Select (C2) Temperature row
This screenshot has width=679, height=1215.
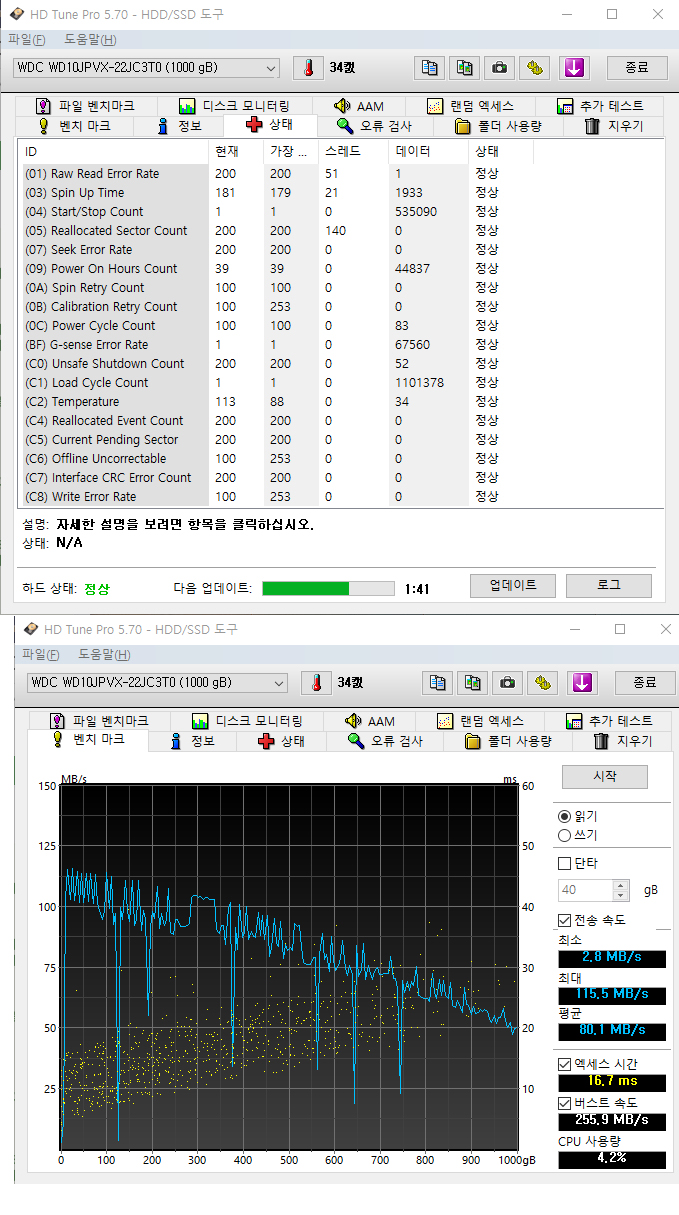276,402
